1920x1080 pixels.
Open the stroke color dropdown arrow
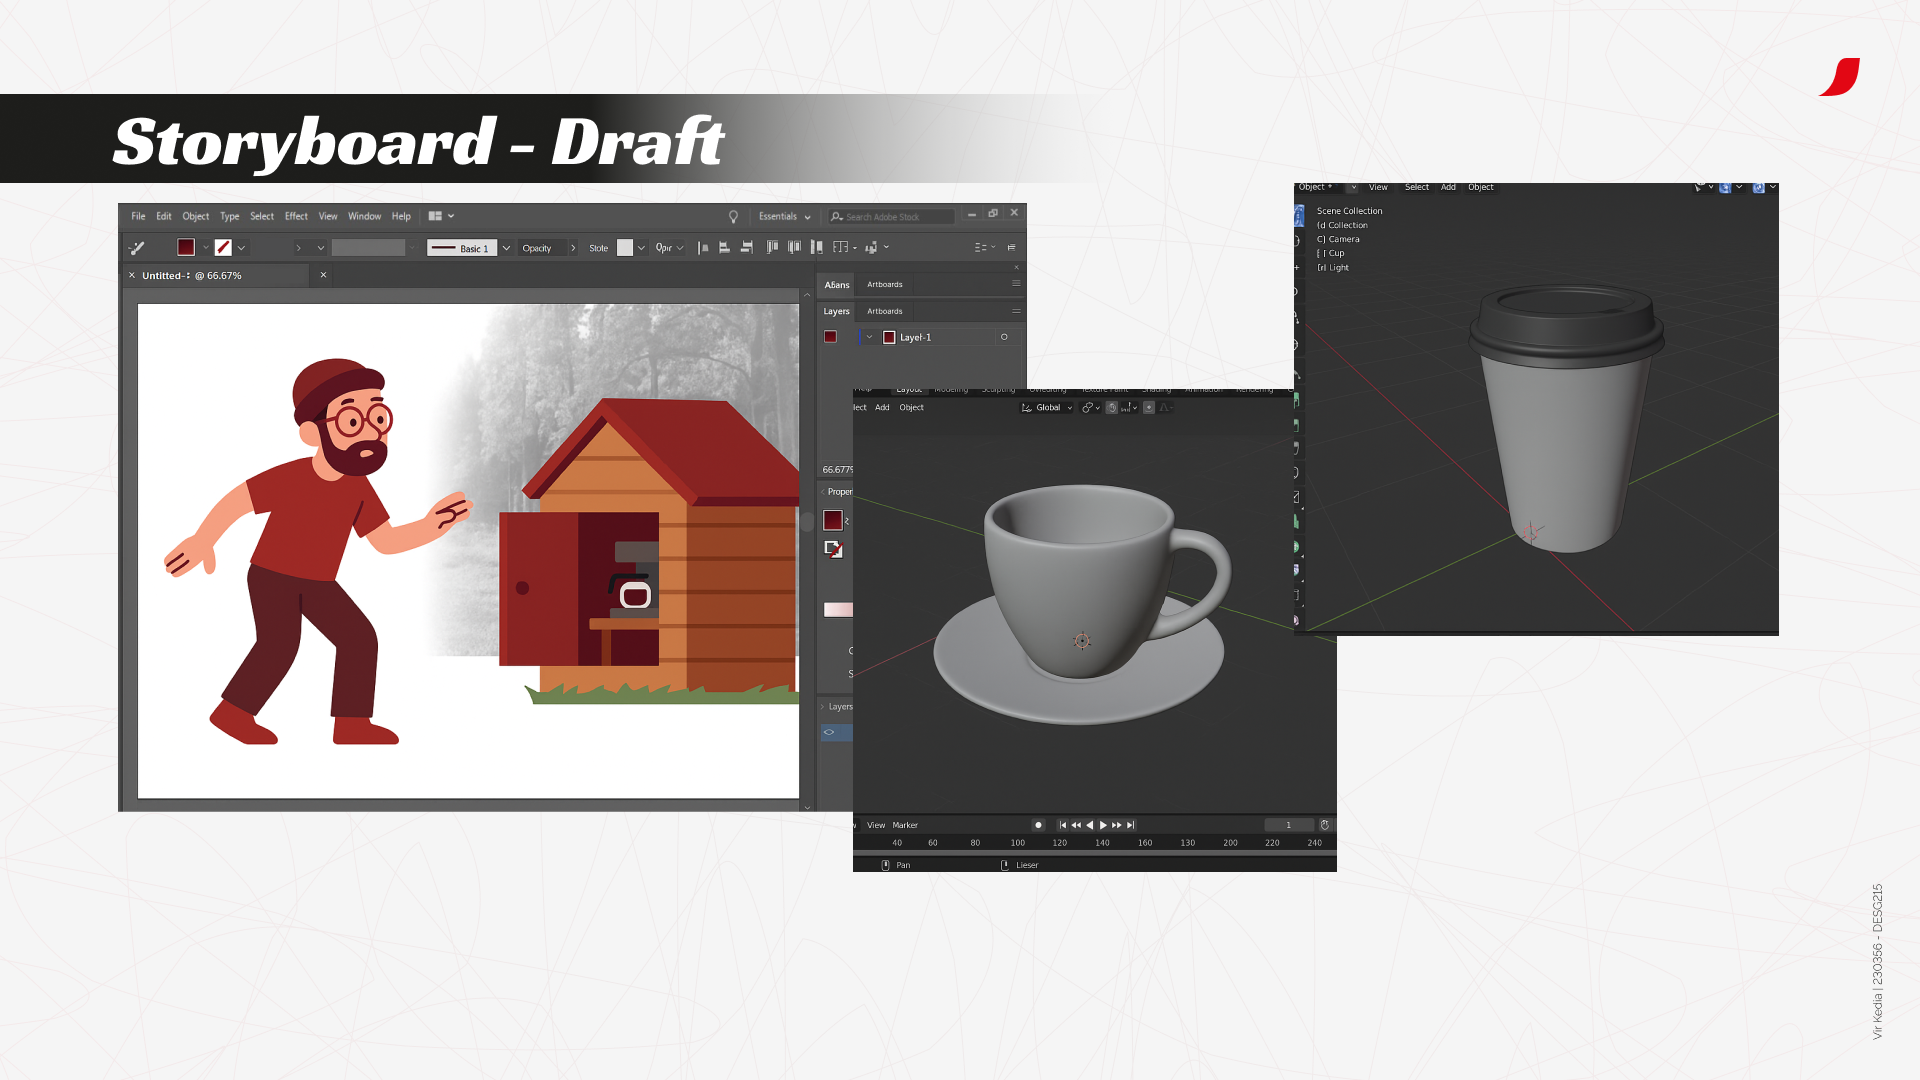click(x=241, y=248)
